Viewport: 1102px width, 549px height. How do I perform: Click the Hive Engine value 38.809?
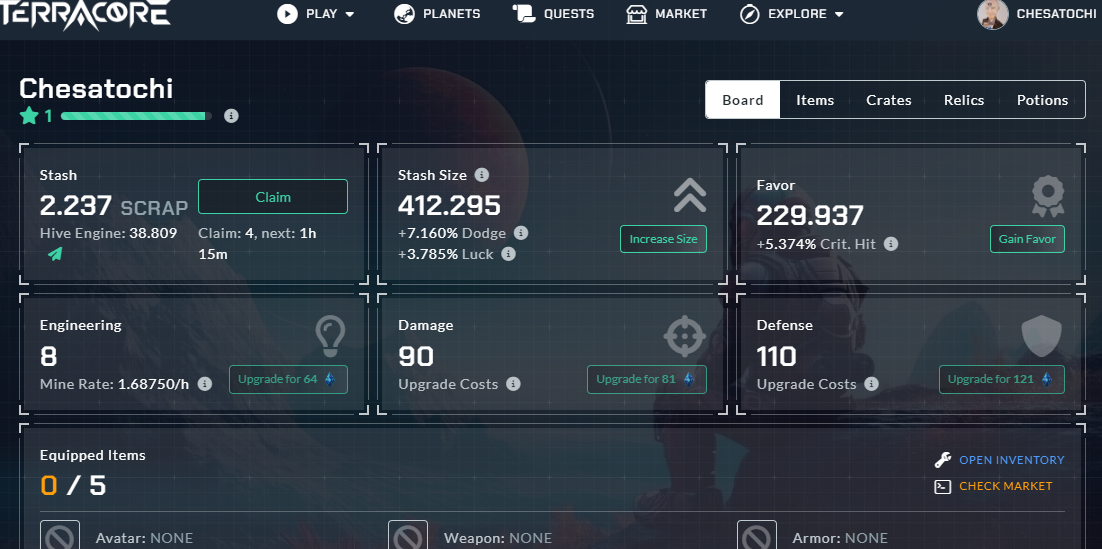(x=153, y=233)
